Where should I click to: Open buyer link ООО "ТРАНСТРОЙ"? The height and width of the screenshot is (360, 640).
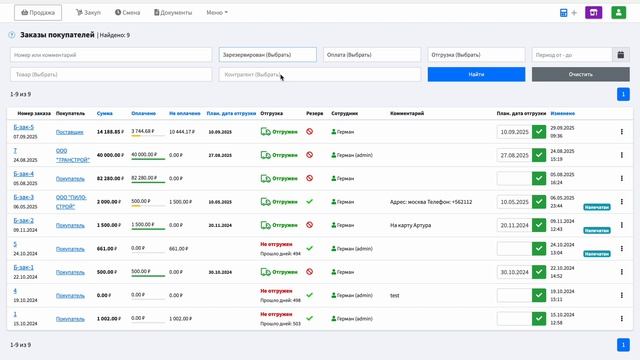point(73,155)
